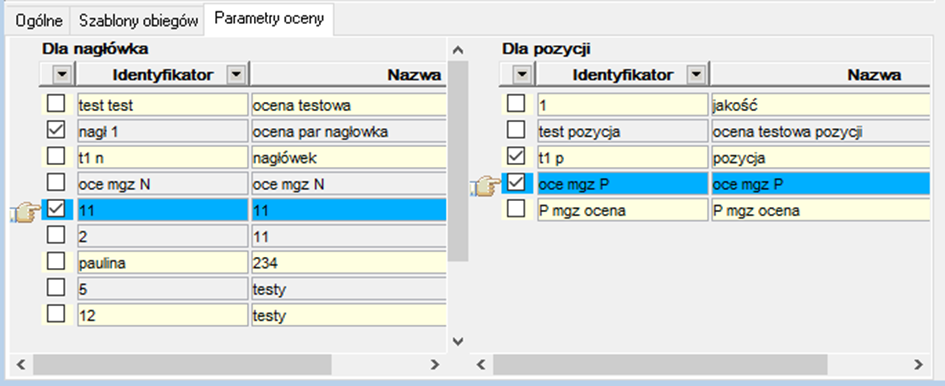The image size is (945, 386).
Task: Click identifier cell '12'
Action: pos(163,315)
